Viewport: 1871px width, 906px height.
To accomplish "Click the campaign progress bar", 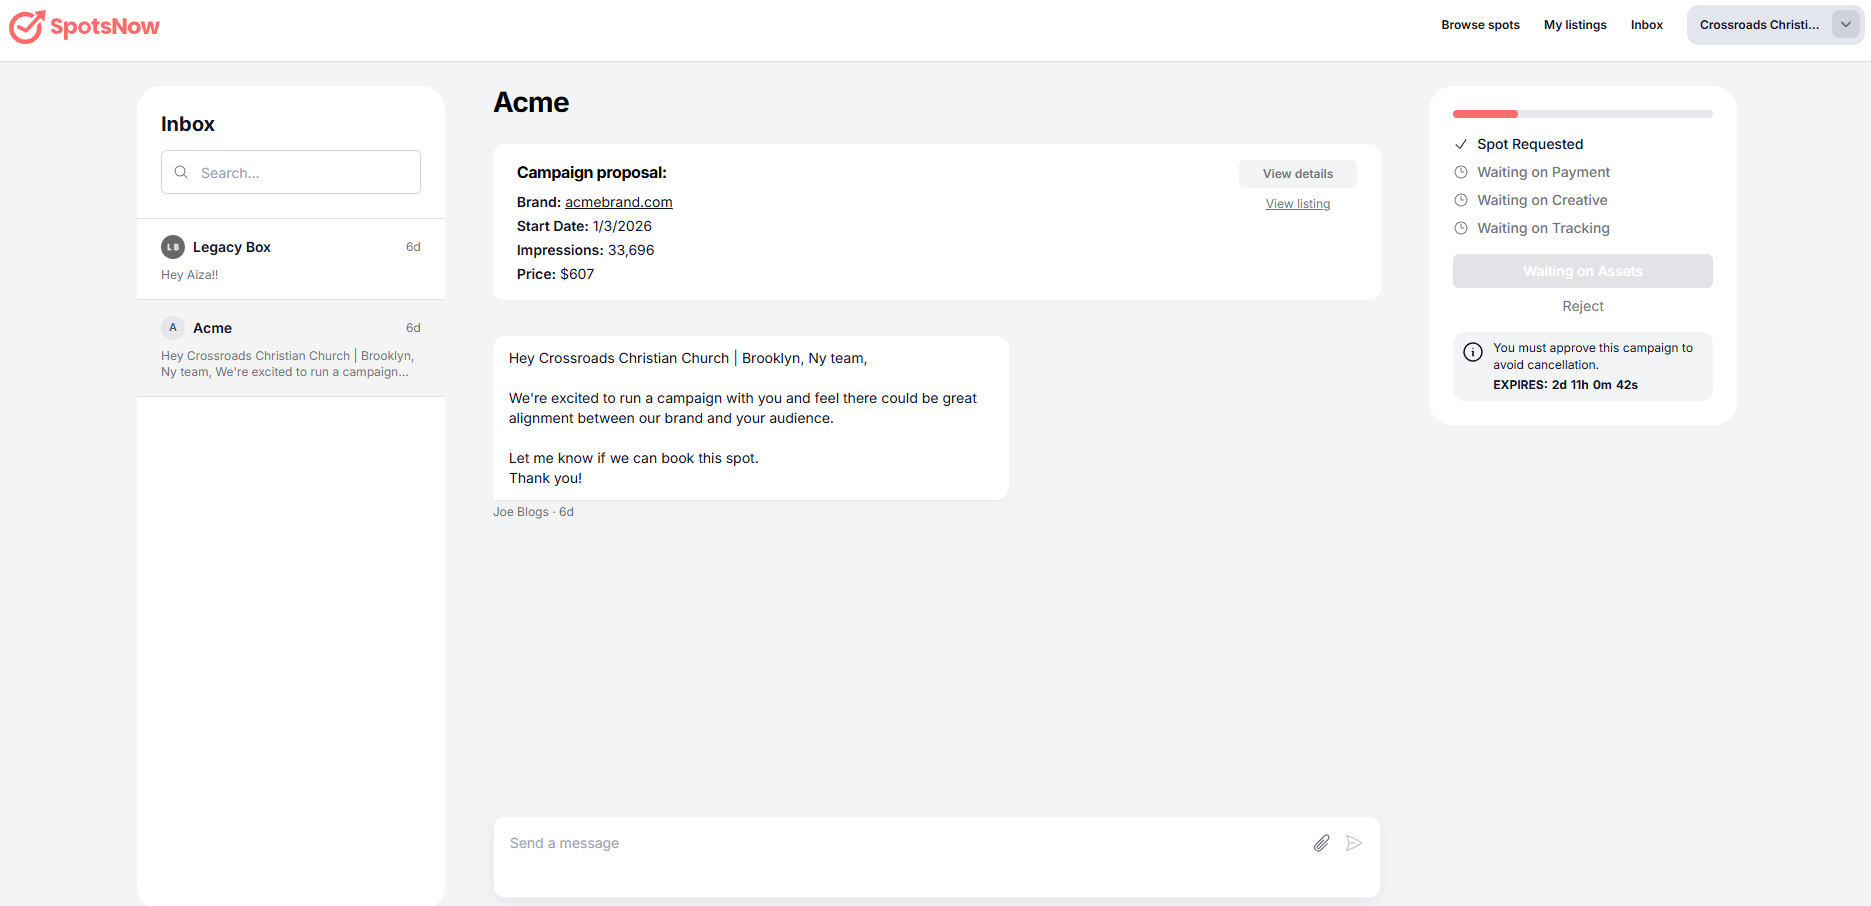I will pos(1582,114).
